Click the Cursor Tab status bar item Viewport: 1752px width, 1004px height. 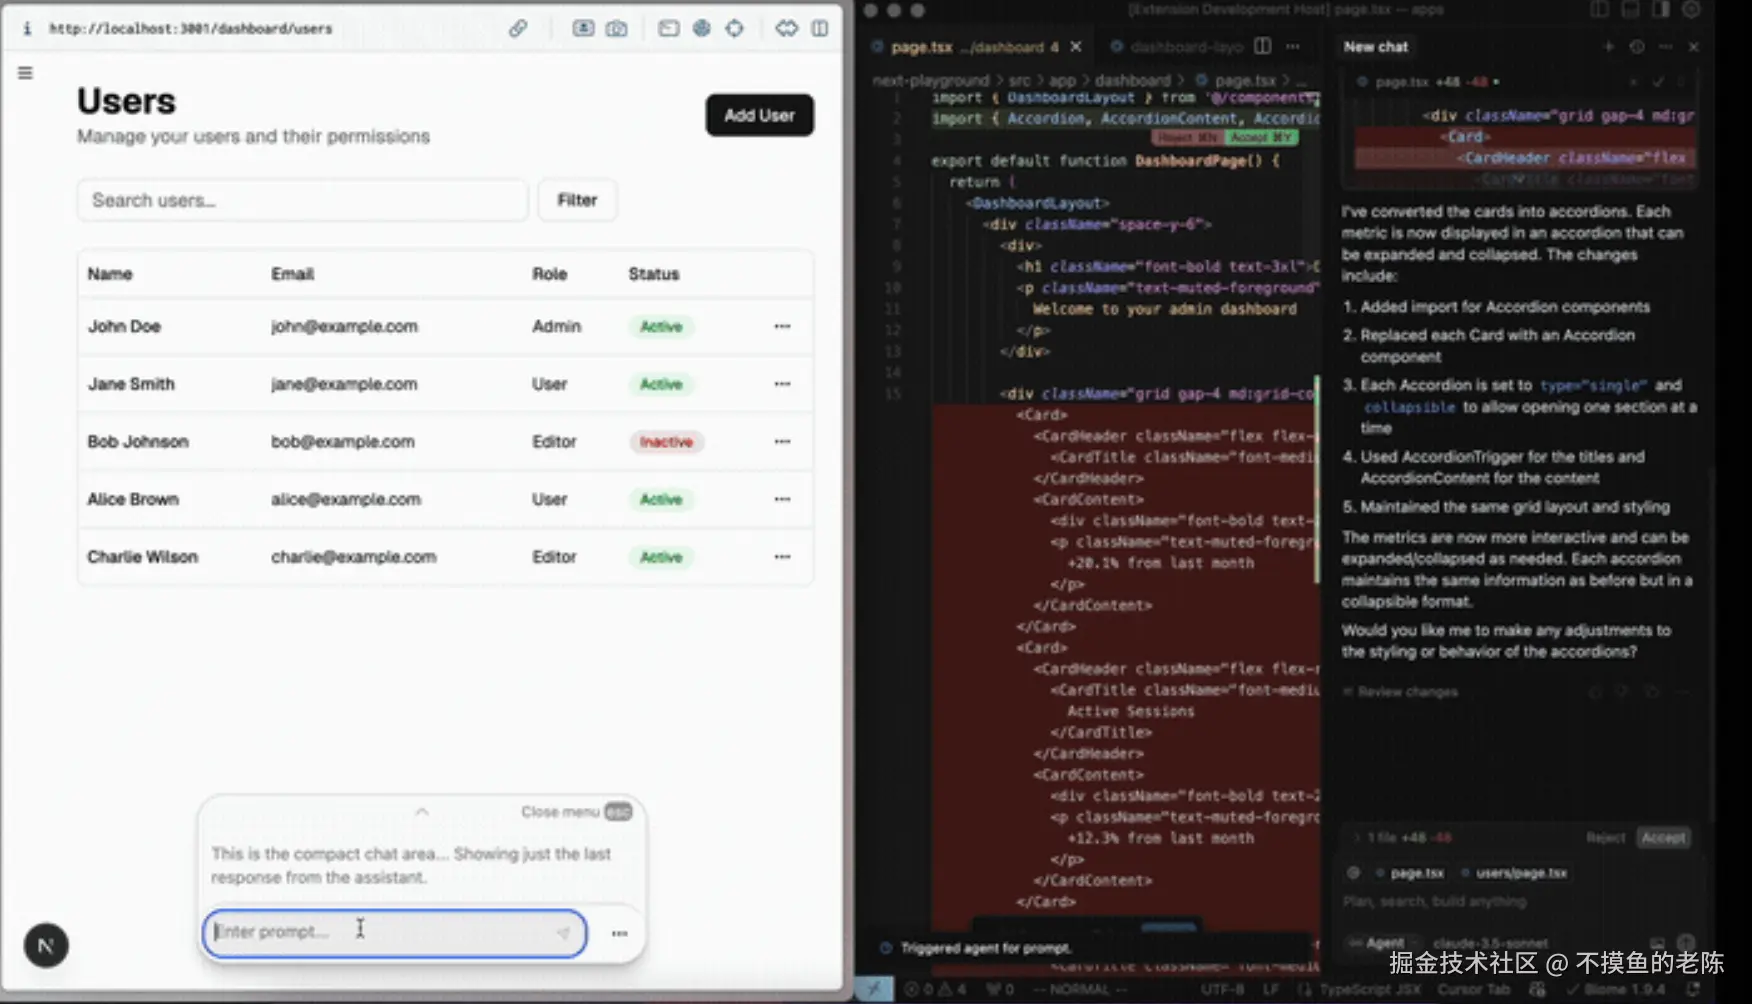pos(1474,989)
